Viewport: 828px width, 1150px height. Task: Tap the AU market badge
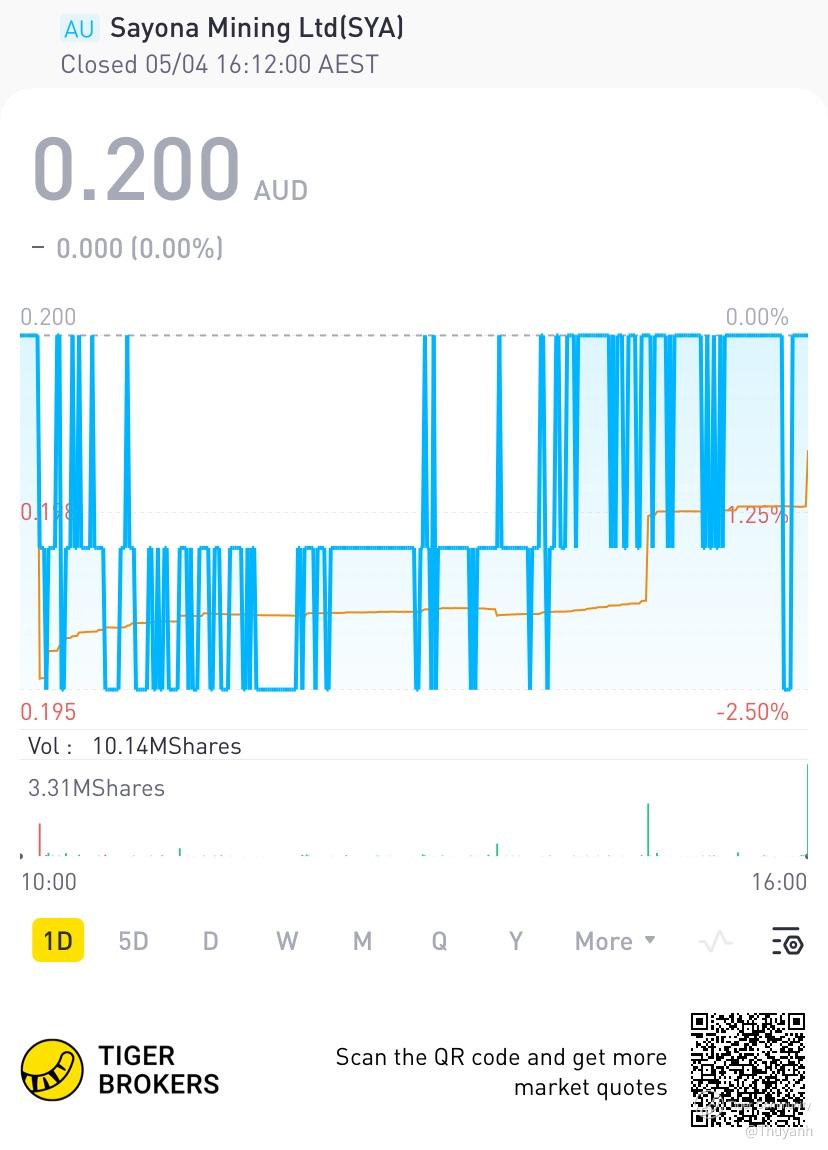click(78, 29)
